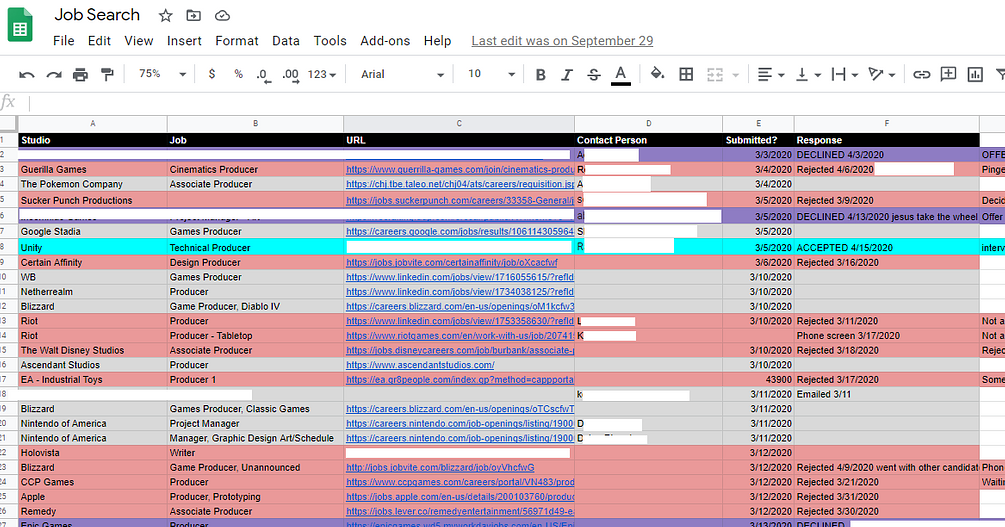Open the text color picker
This screenshot has height=527, width=1005.
(x=620, y=74)
